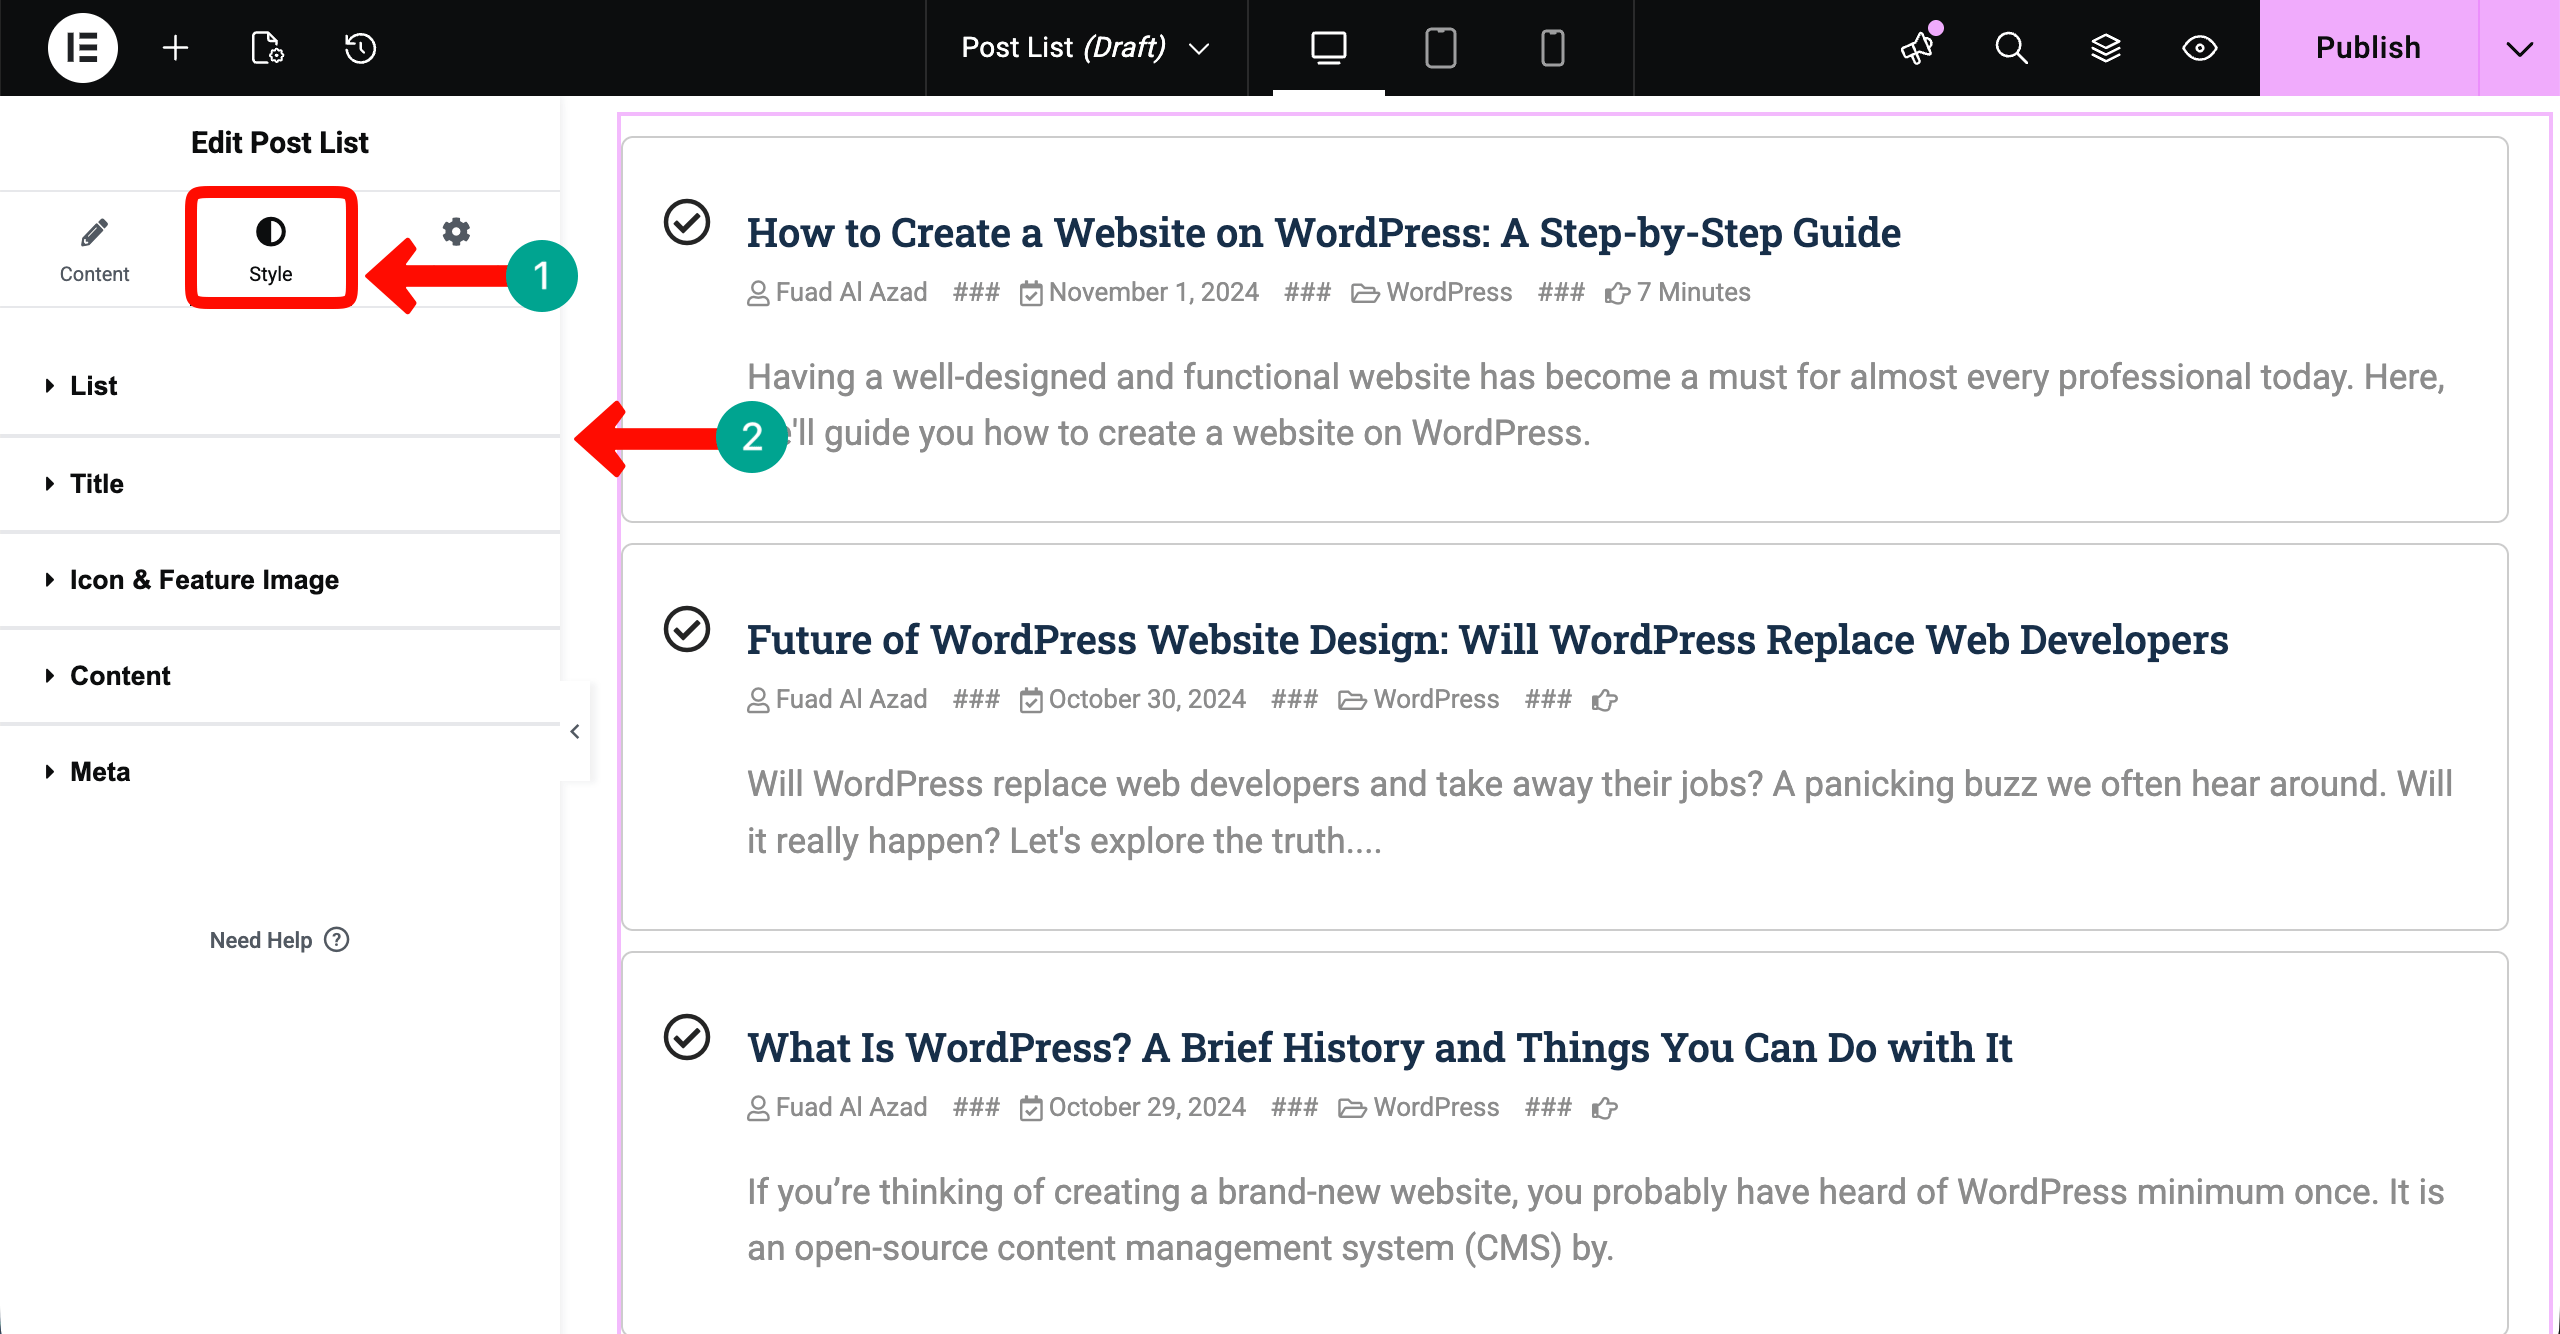Image resolution: width=2560 pixels, height=1334 pixels.
Task: Open the Elementor logo menu
Action: pos(83,47)
